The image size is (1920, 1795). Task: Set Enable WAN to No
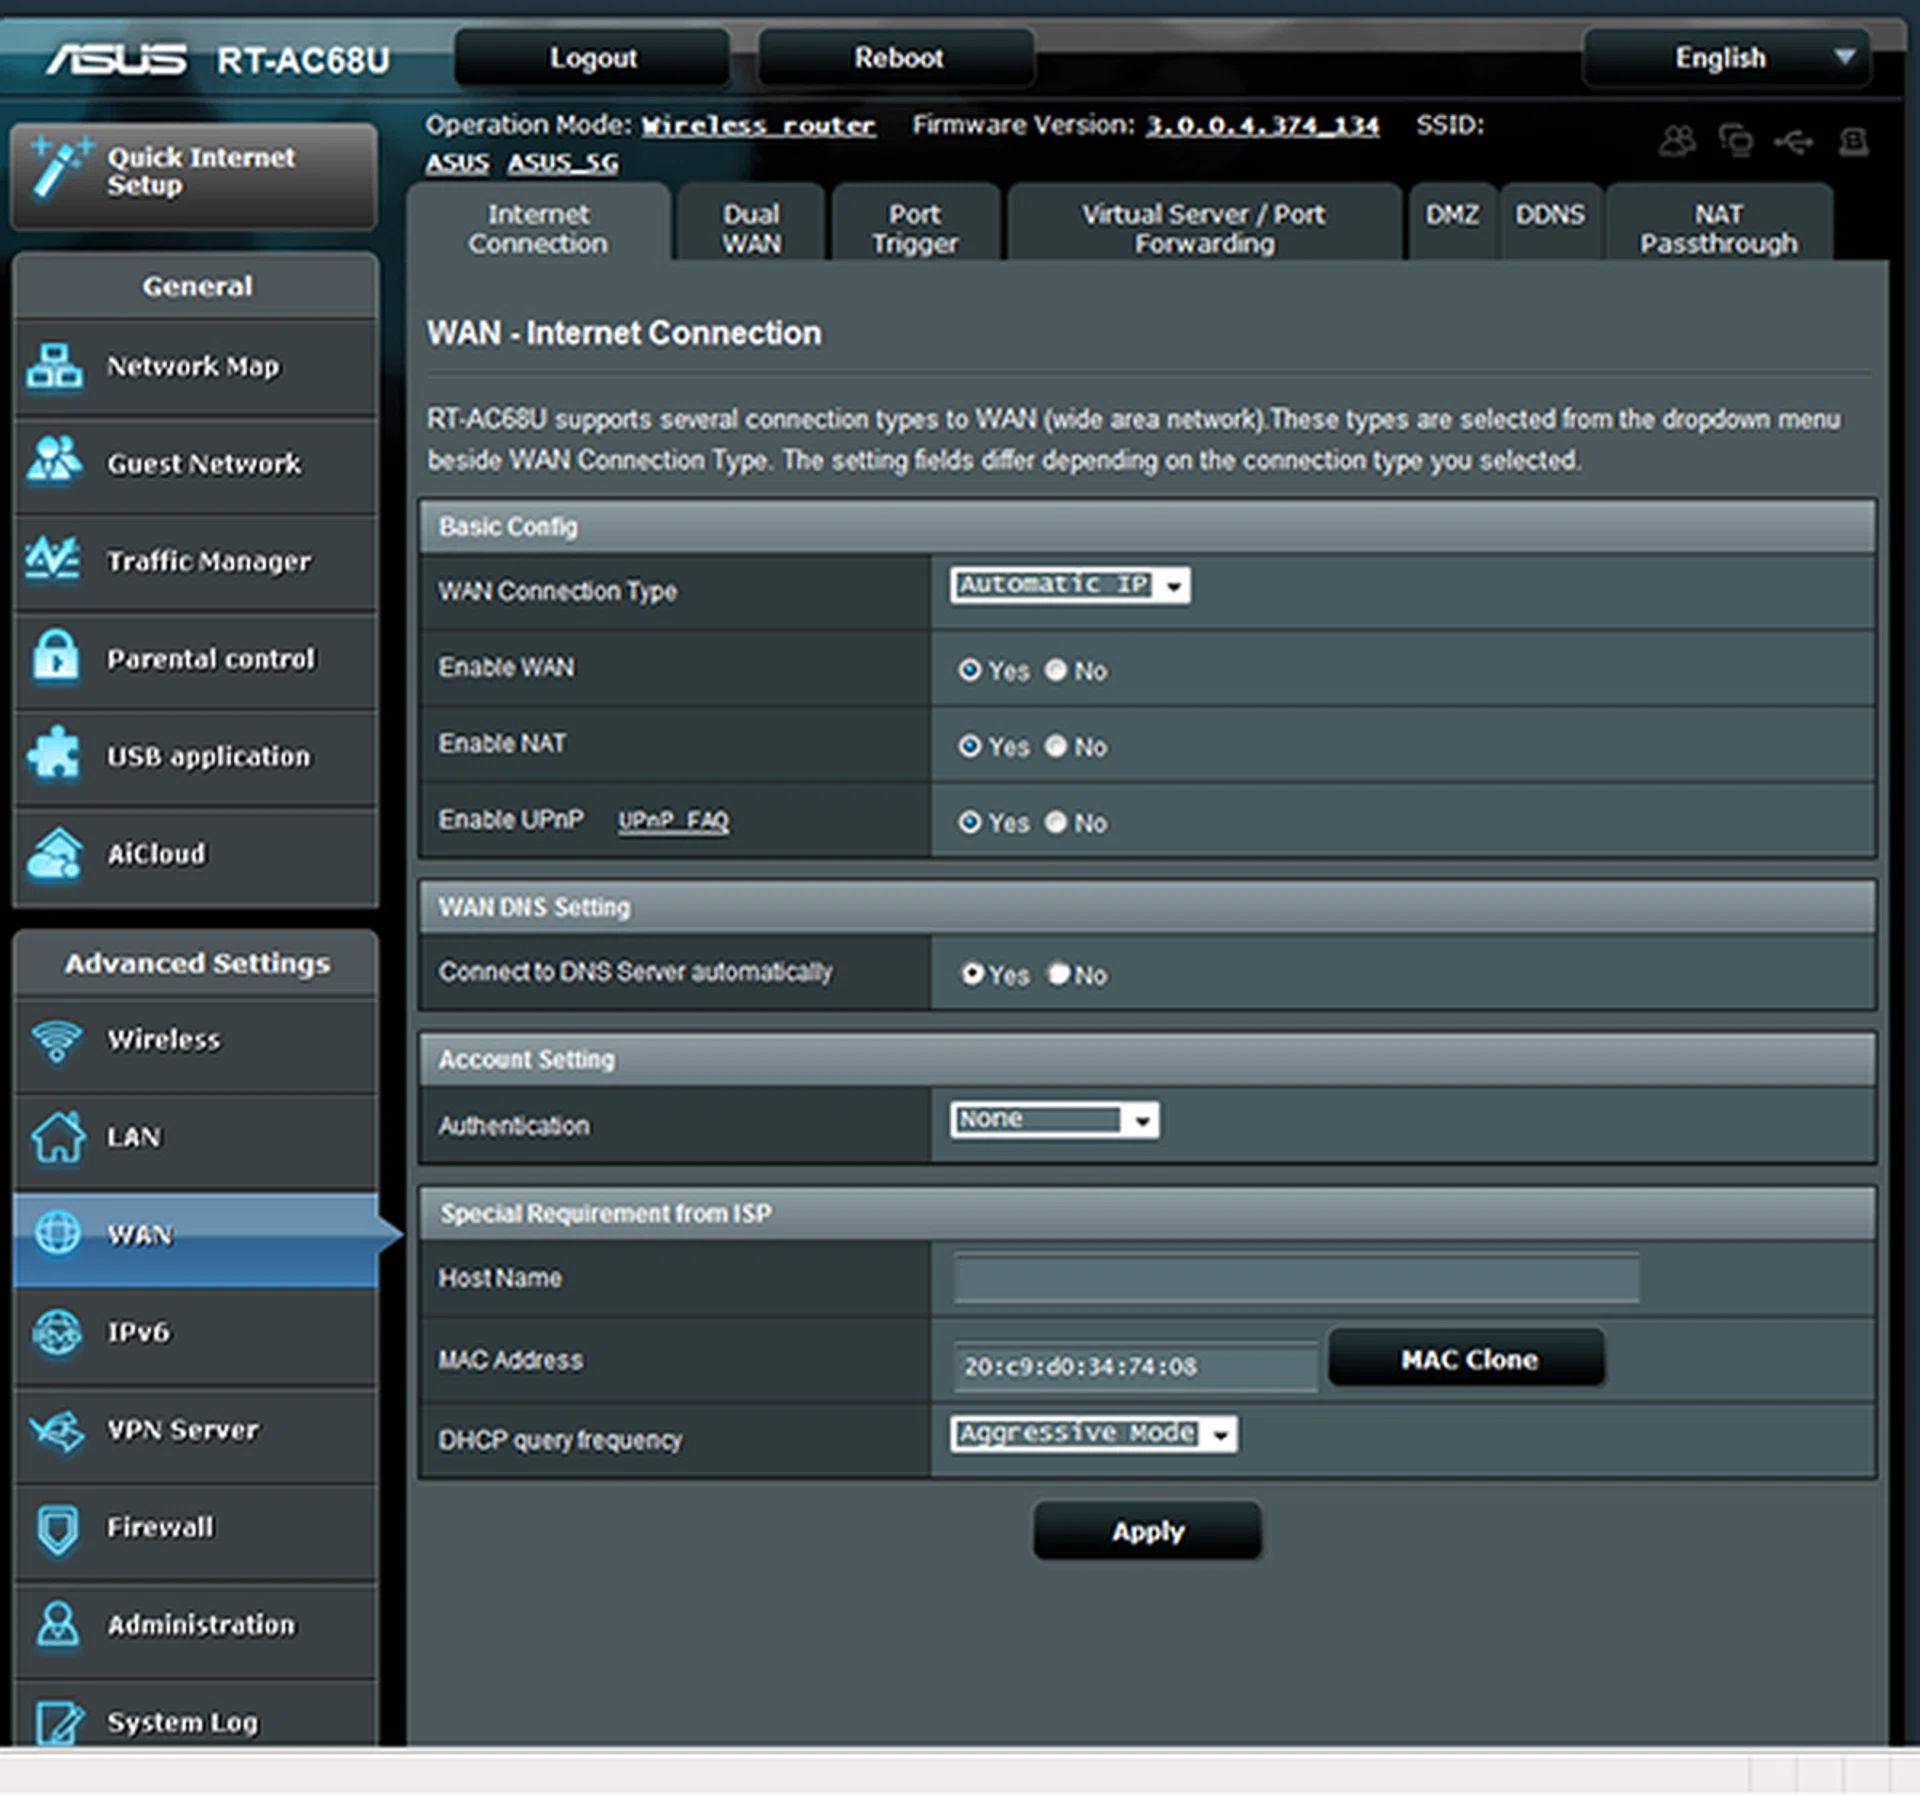[x=1056, y=670]
